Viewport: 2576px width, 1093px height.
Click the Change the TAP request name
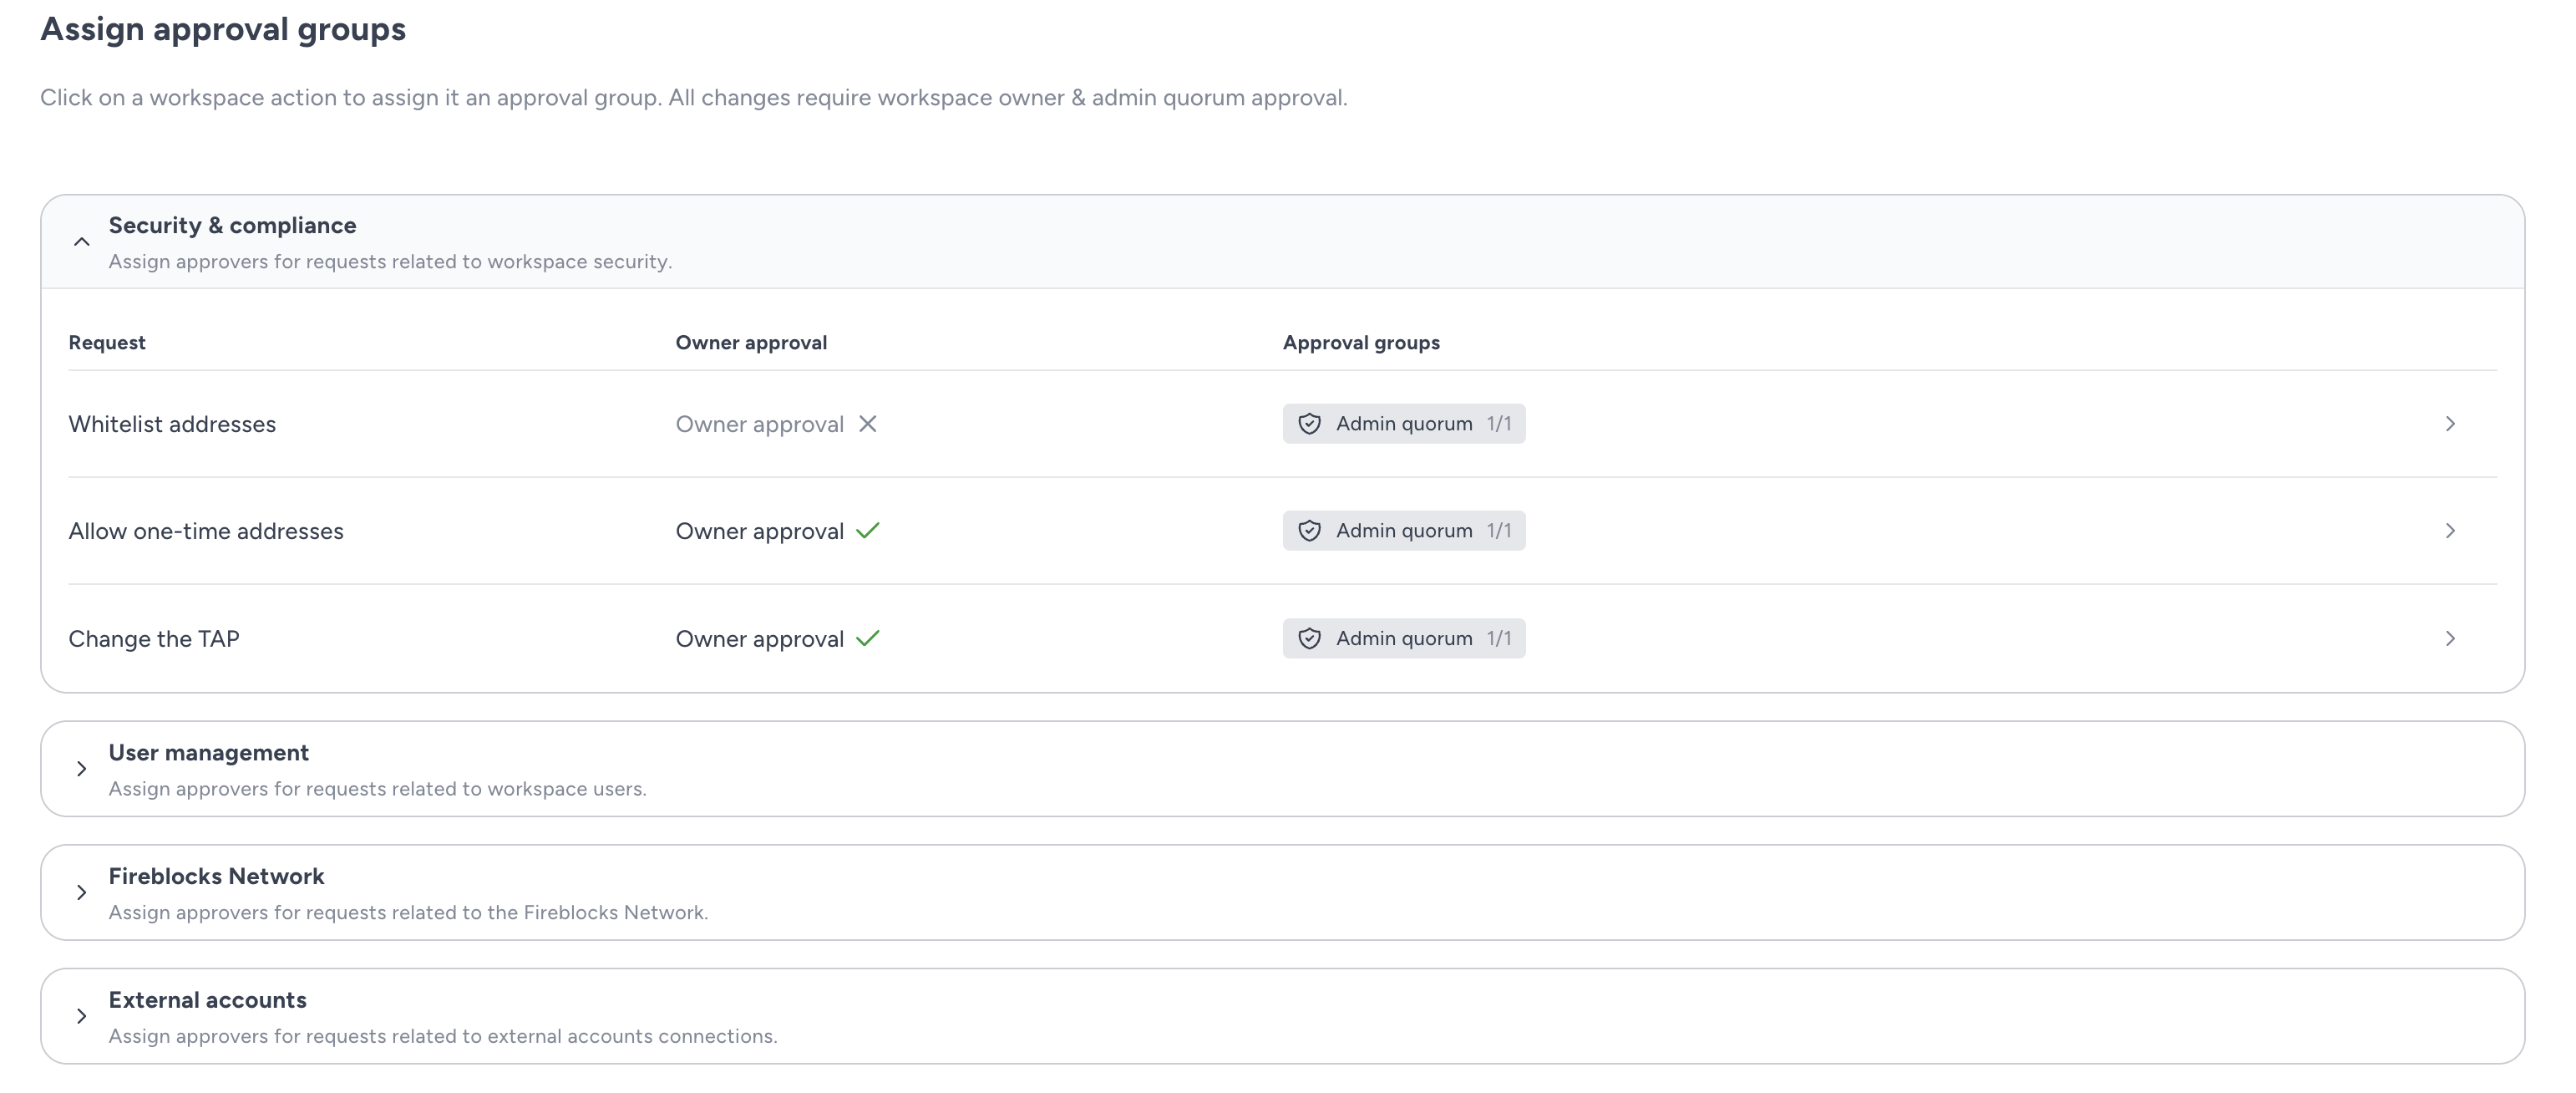[x=154, y=640]
